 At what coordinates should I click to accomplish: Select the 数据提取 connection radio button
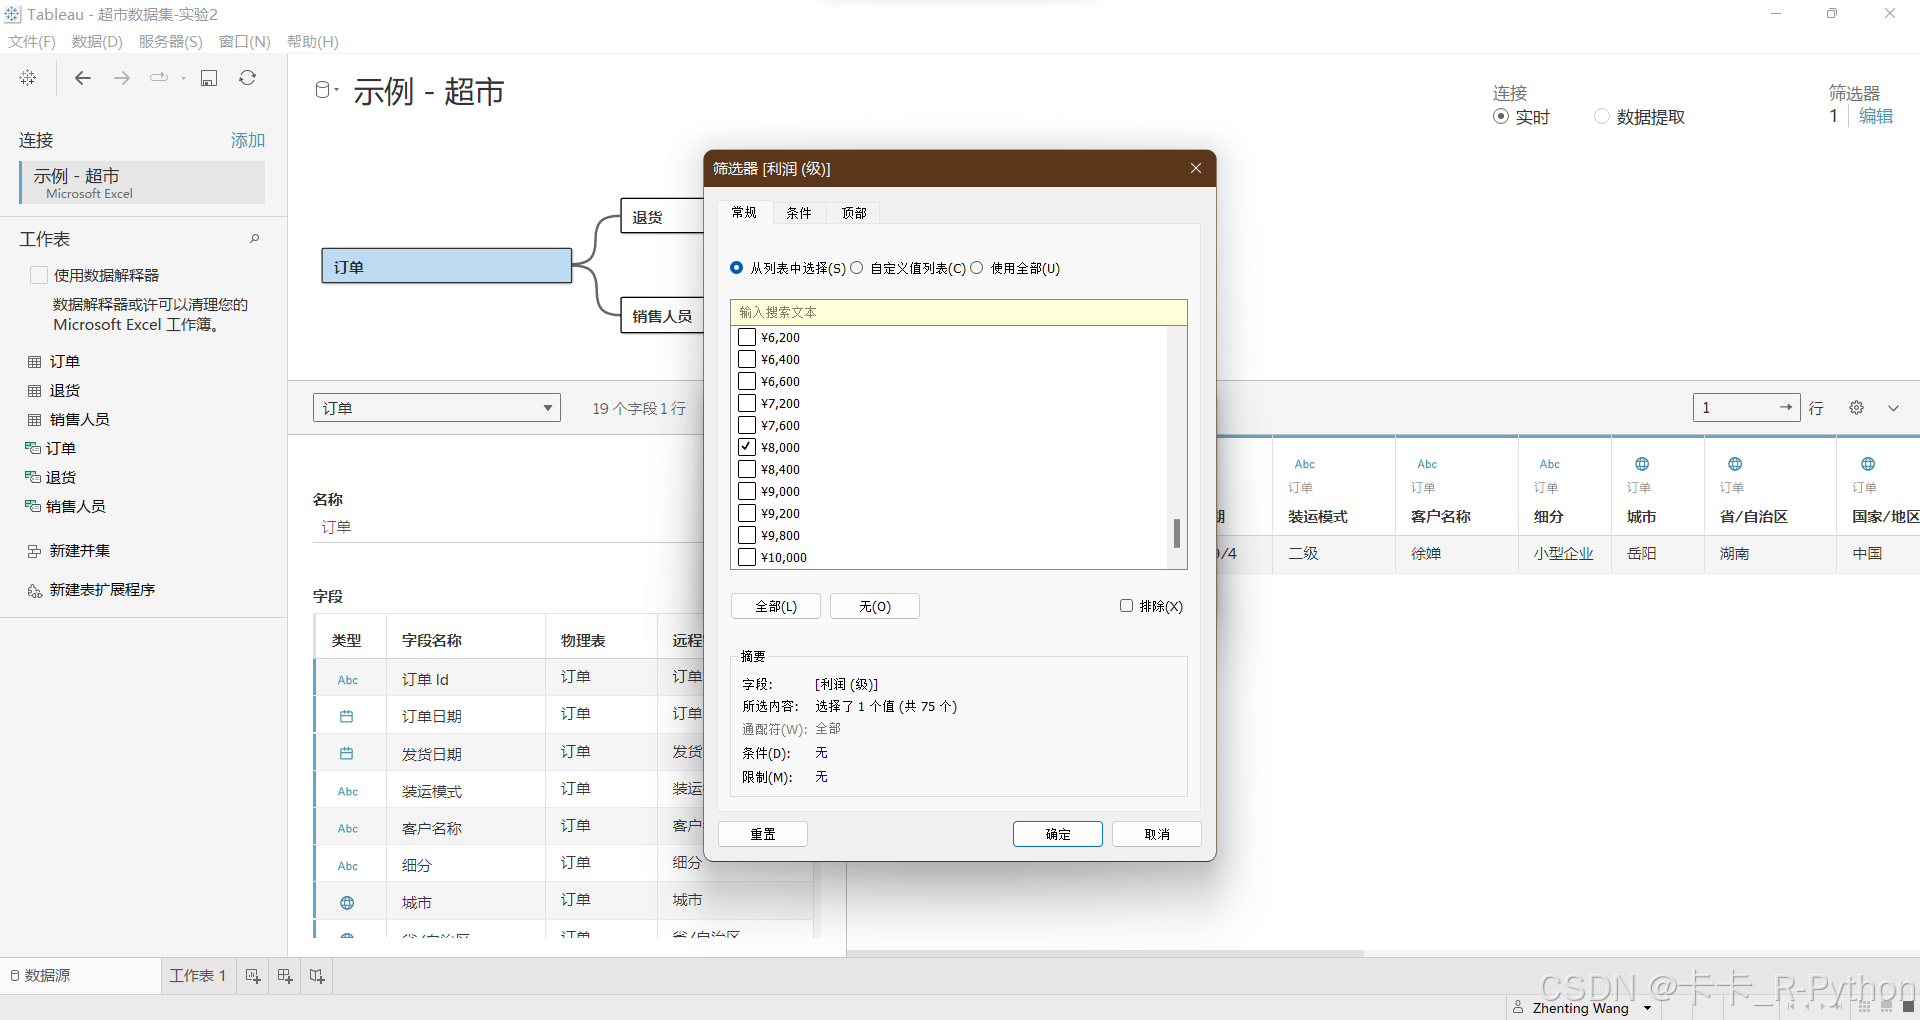pos(1602,116)
